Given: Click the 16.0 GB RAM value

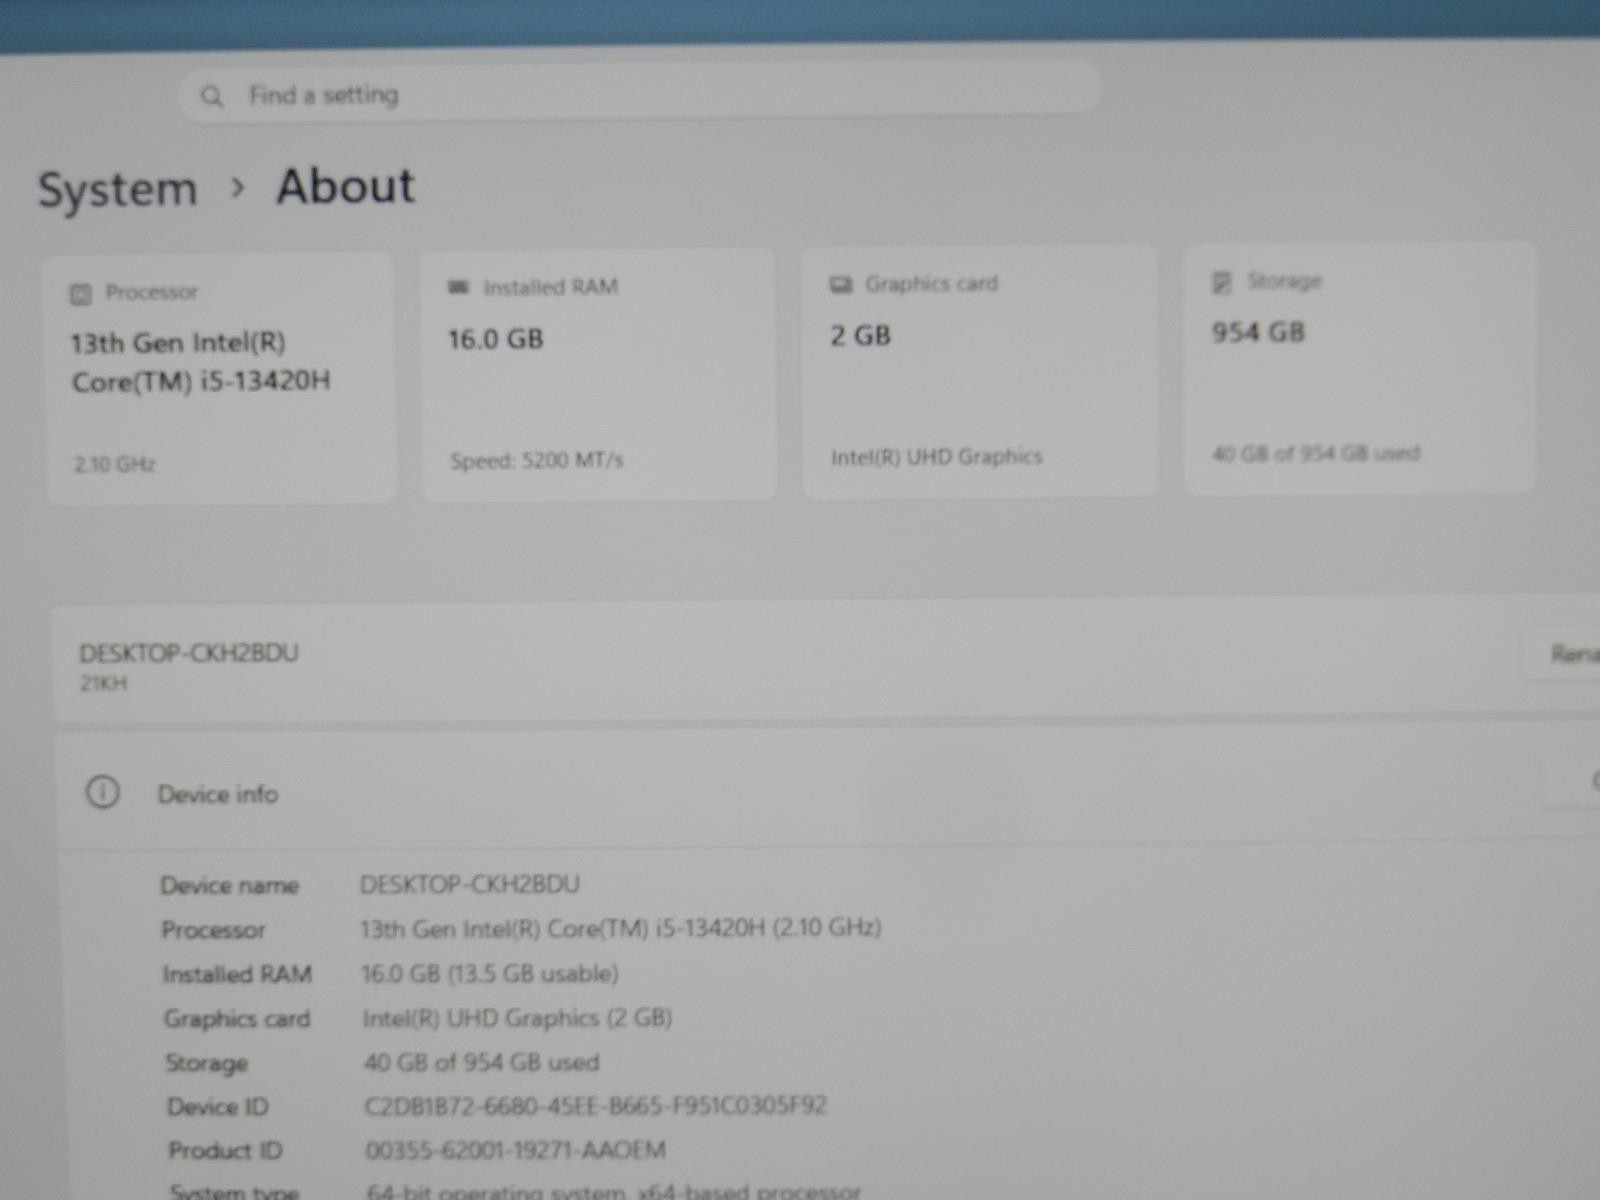Looking at the screenshot, I should coord(496,340).
